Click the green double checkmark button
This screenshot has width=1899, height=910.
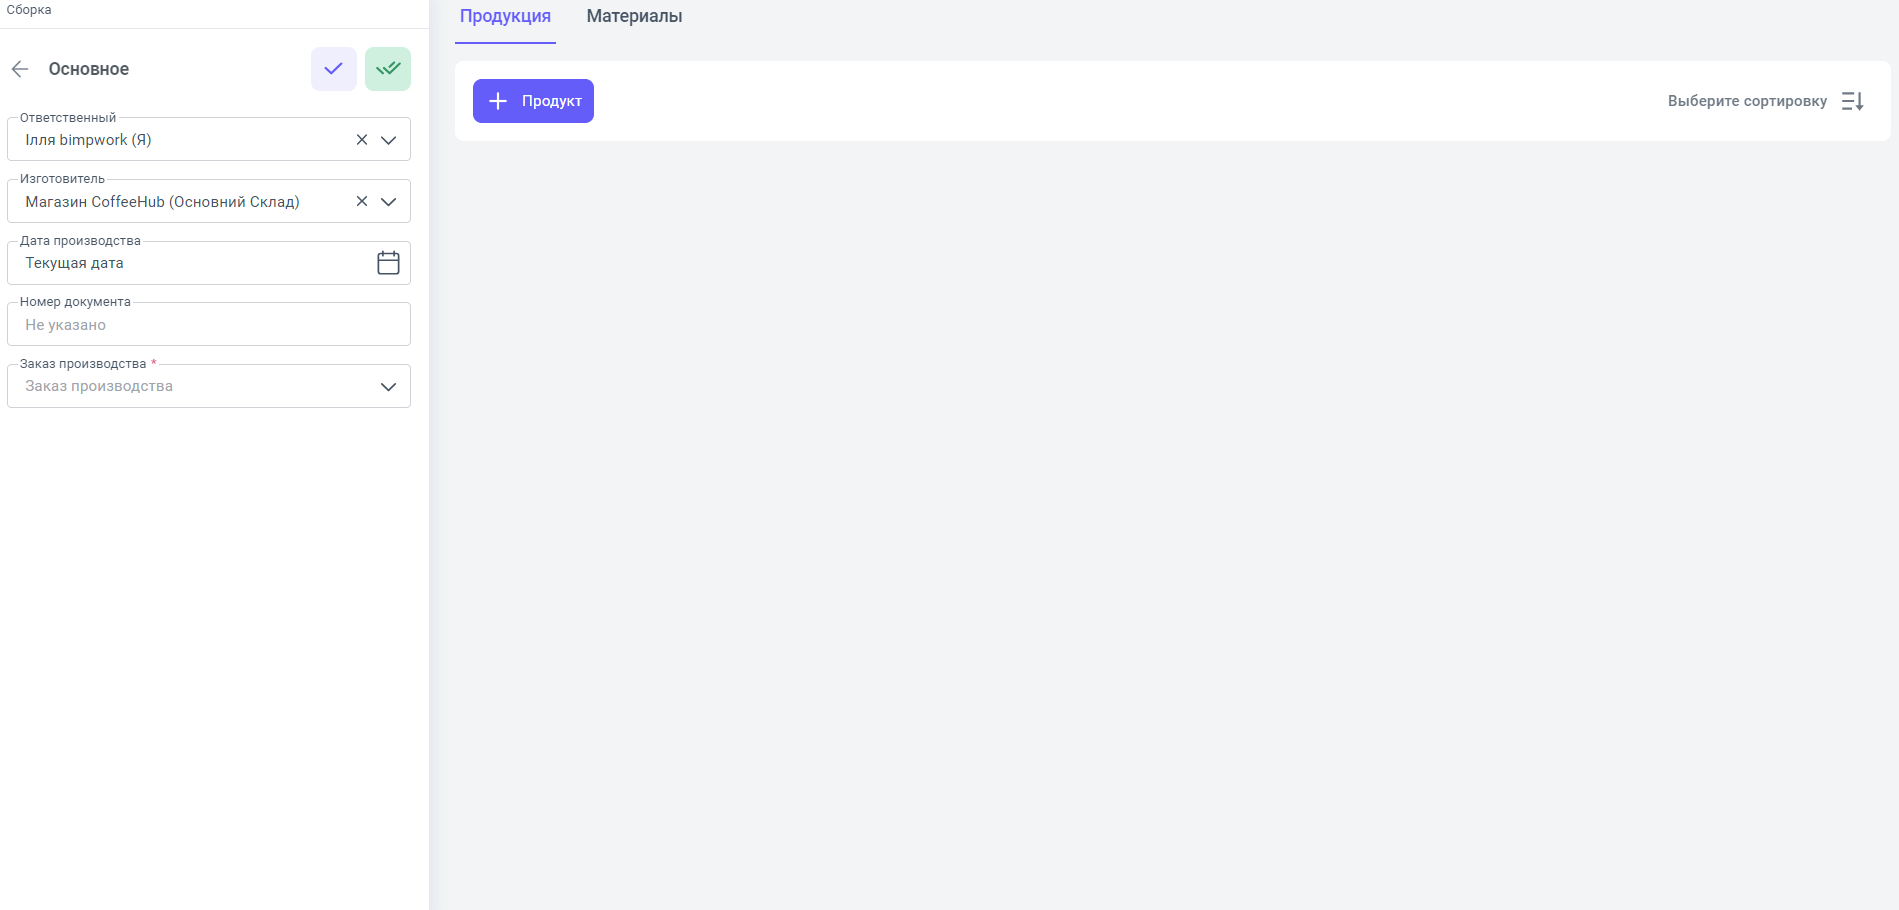(388, 69)
